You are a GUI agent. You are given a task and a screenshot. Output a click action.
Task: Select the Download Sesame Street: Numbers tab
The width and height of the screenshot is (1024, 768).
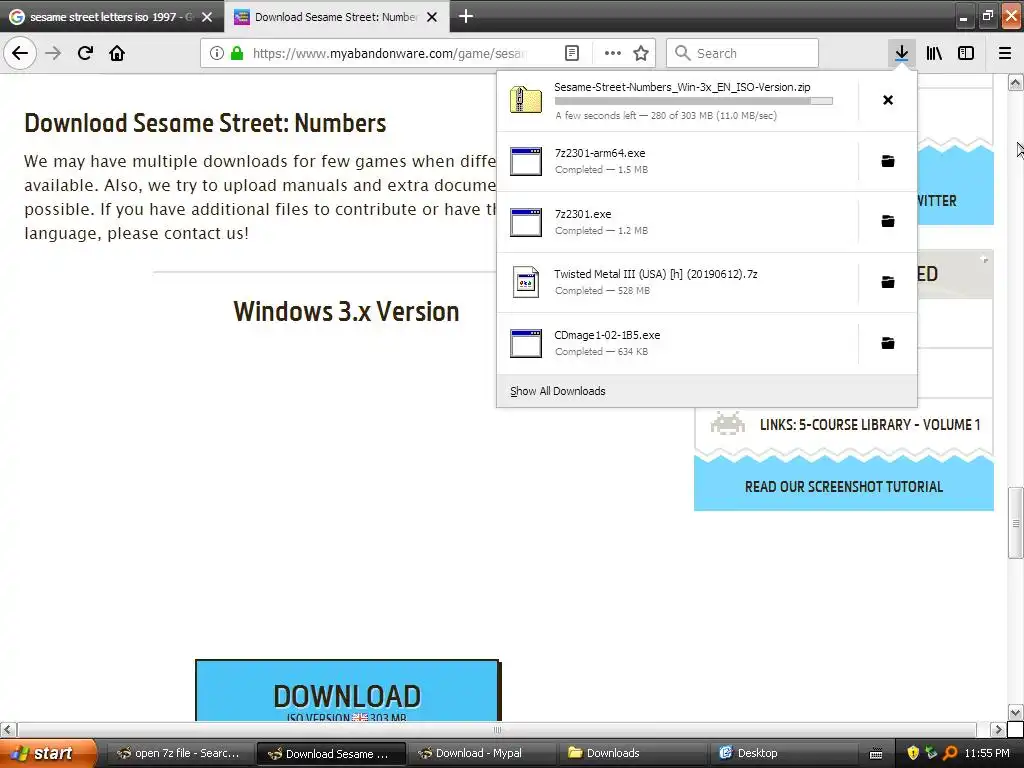pyautogui.click(x=336, y=17)
